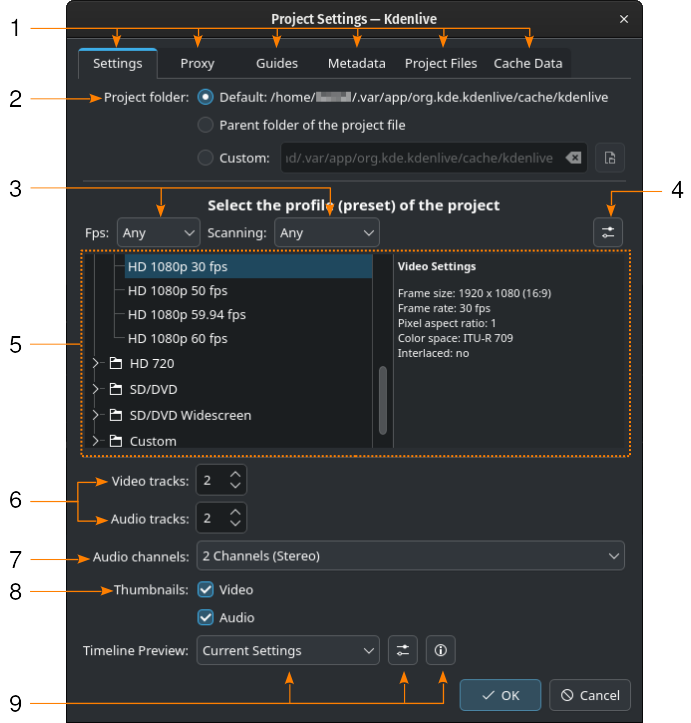Toggle Audio thumbnails checkbox

(x=205, y=617)
